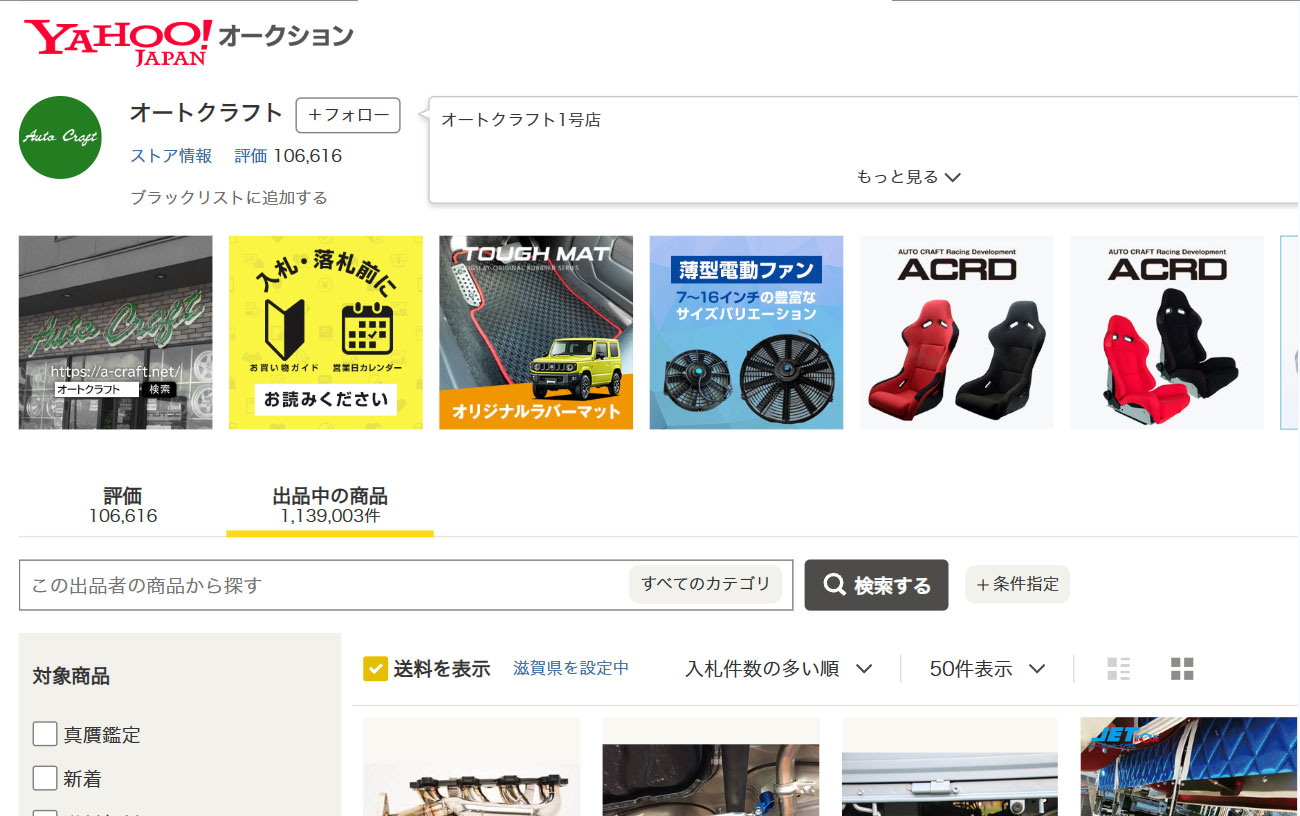
Task: Switch to grid view layout icon
Action: tap(1182, 669)
